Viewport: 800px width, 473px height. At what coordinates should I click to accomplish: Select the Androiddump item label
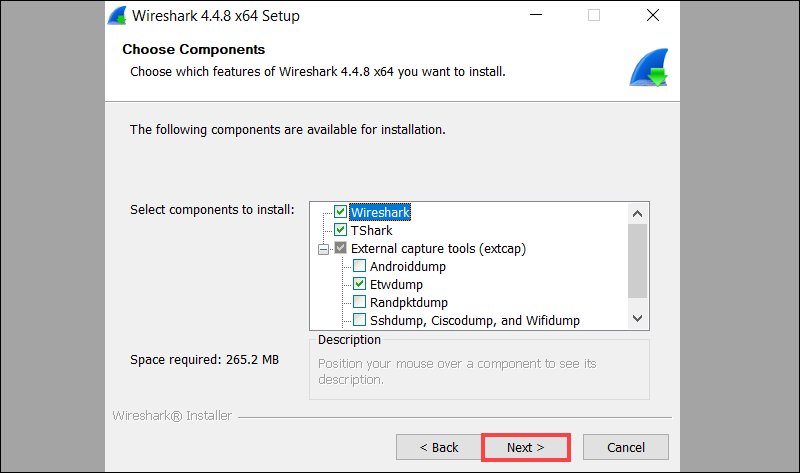point(408,266)
